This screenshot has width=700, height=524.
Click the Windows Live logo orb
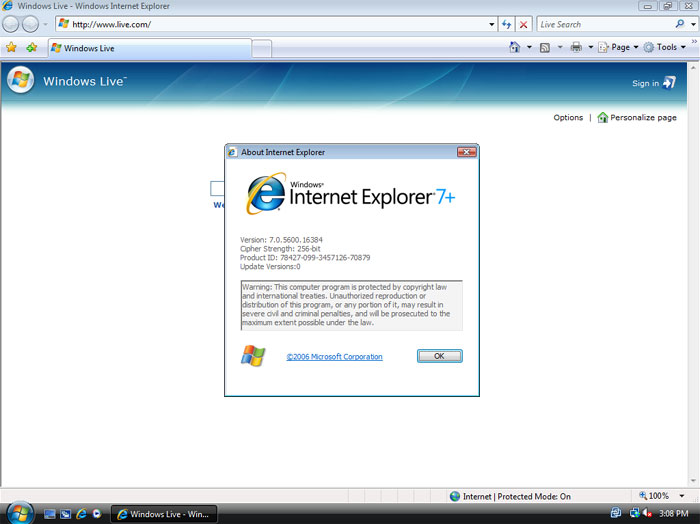coord(21,80)
